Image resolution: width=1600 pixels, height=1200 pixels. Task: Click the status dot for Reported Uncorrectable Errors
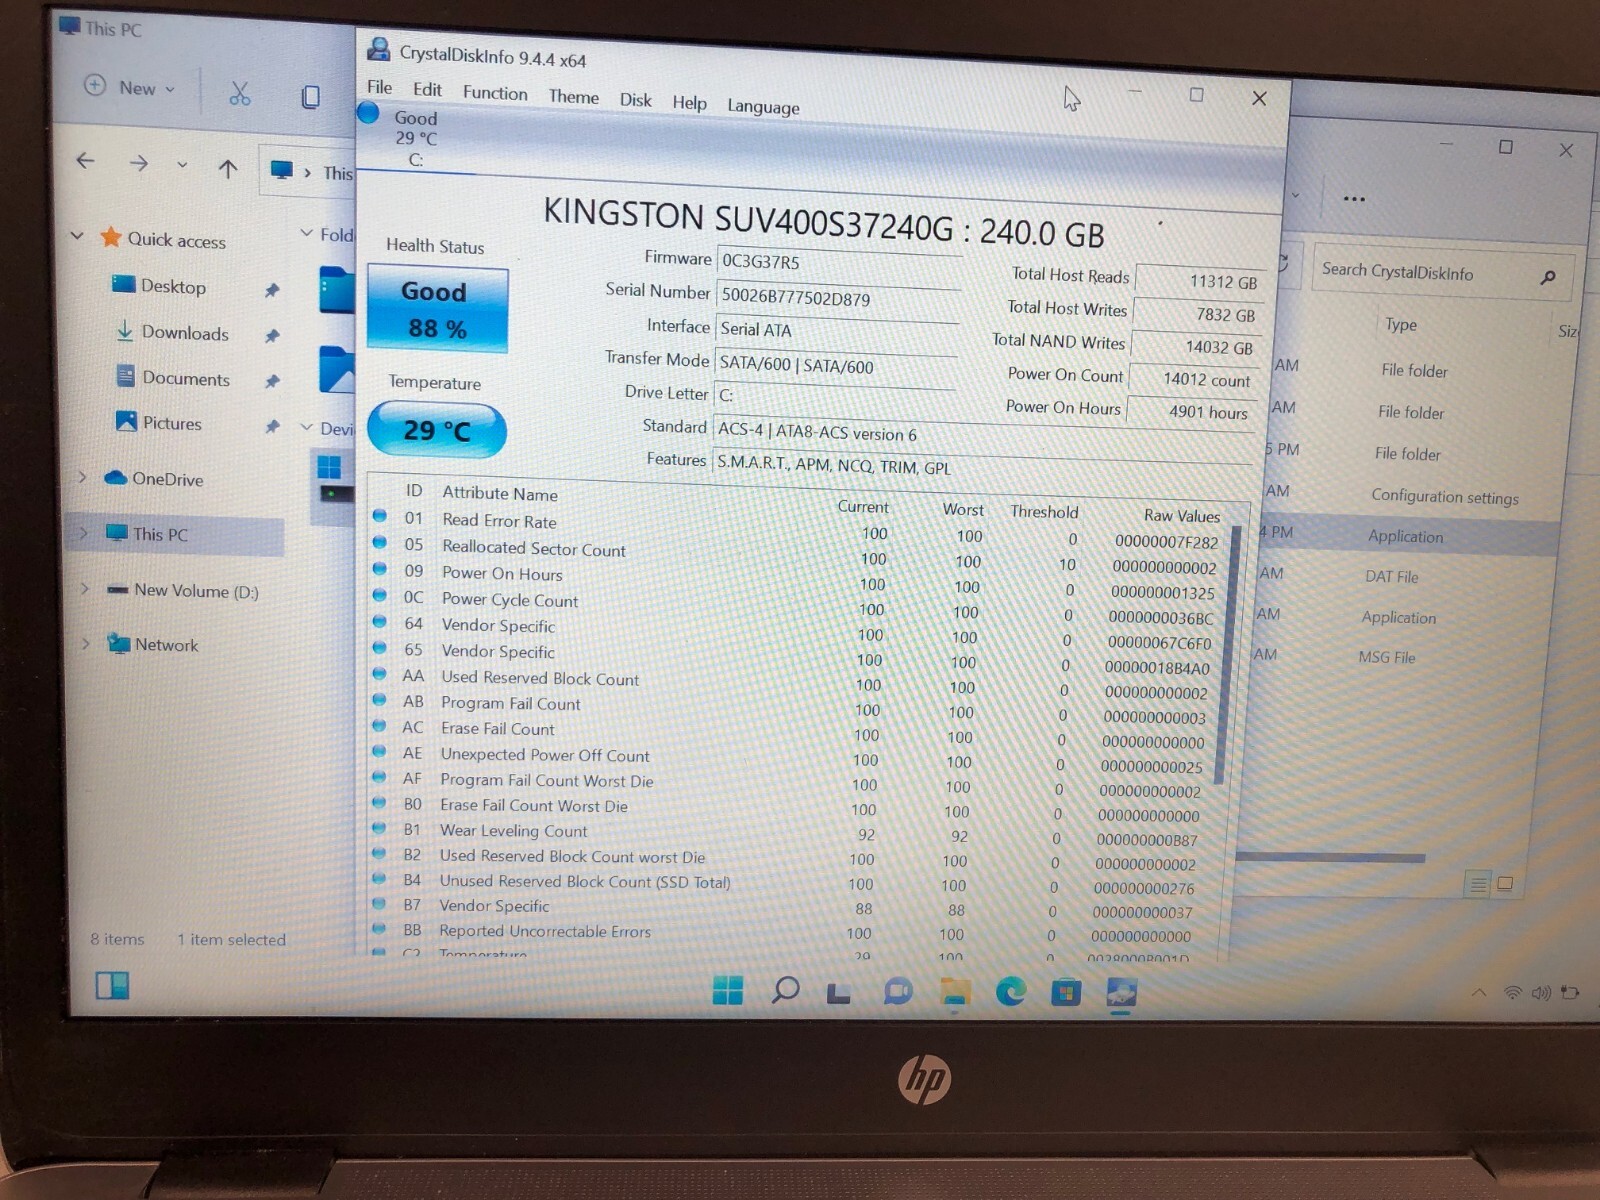tap(379, 928)
